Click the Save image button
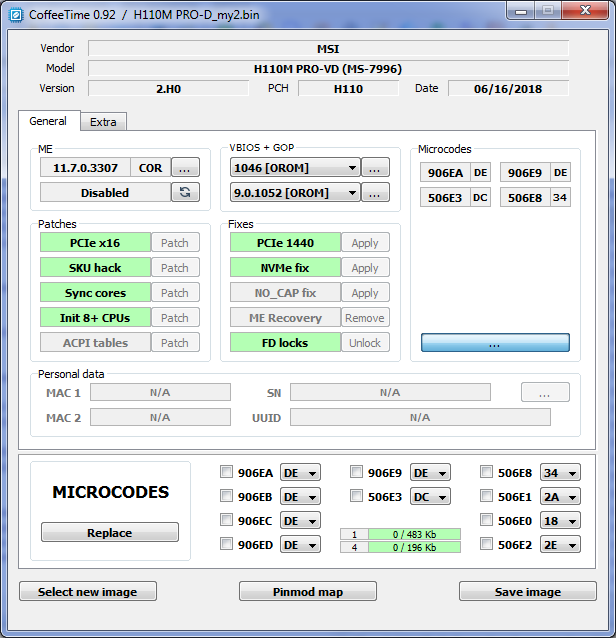This screenshot has width=616, height=638. click(x=528, y=591)
